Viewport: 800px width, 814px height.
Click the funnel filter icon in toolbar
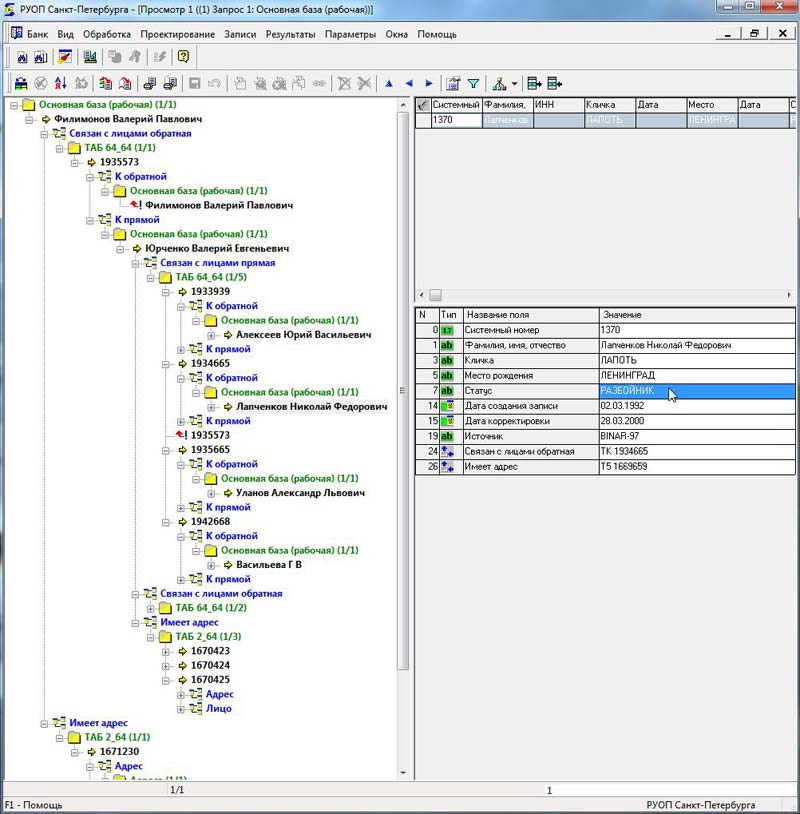click(x=473, y=84)
